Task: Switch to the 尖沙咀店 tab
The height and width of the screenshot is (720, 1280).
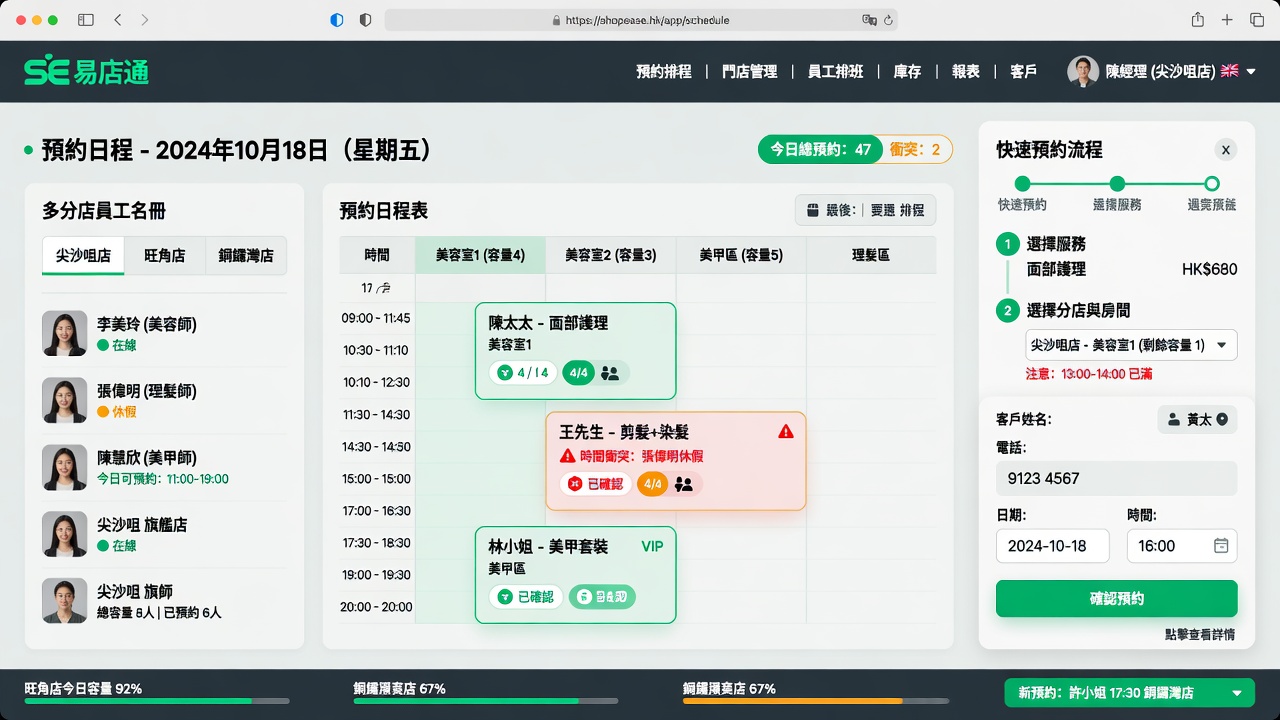Action: 83,255
